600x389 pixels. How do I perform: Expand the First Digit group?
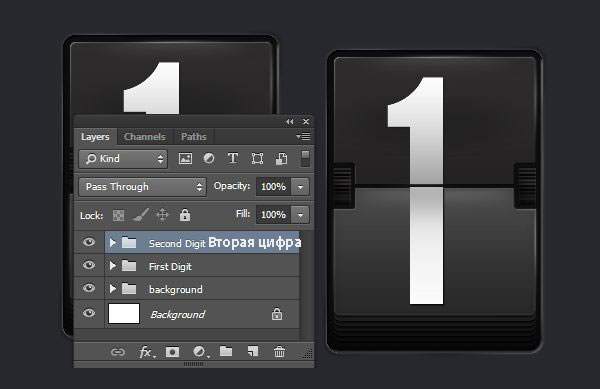pyautogui.click(x=112, y=265)
